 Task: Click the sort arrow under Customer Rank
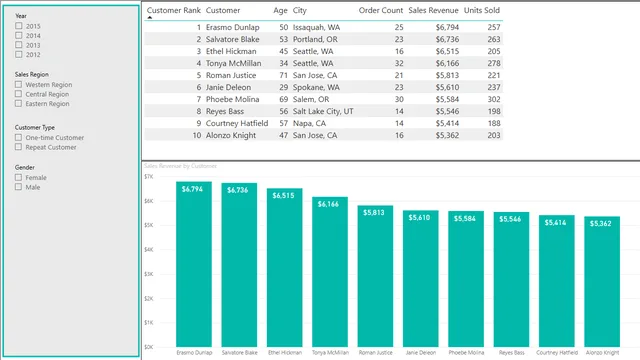[x=149, y=18]
